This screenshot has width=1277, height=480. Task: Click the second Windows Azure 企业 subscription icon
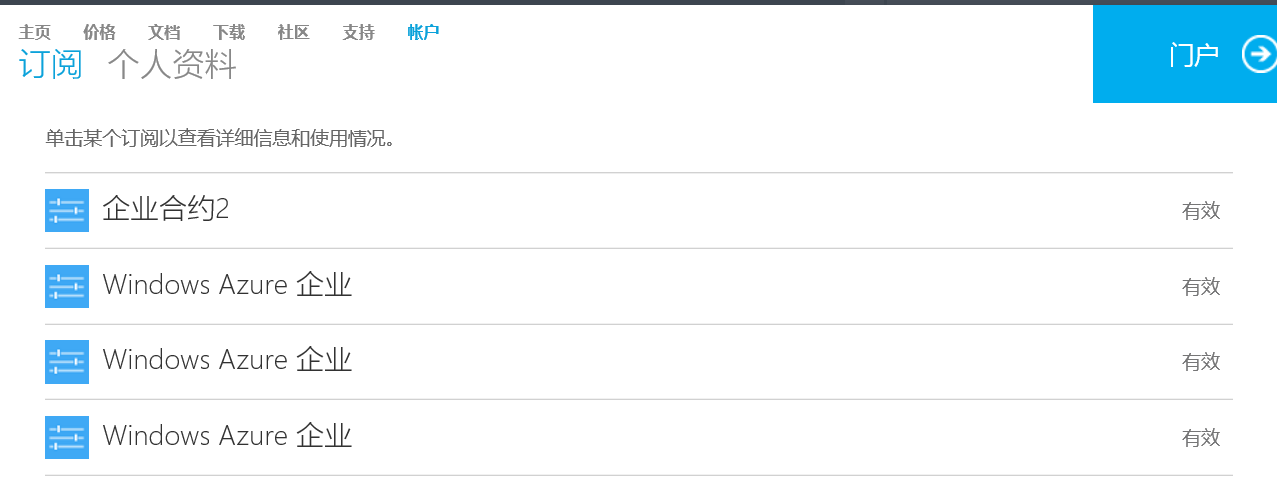pyautogui.click(x=67, y=361)
